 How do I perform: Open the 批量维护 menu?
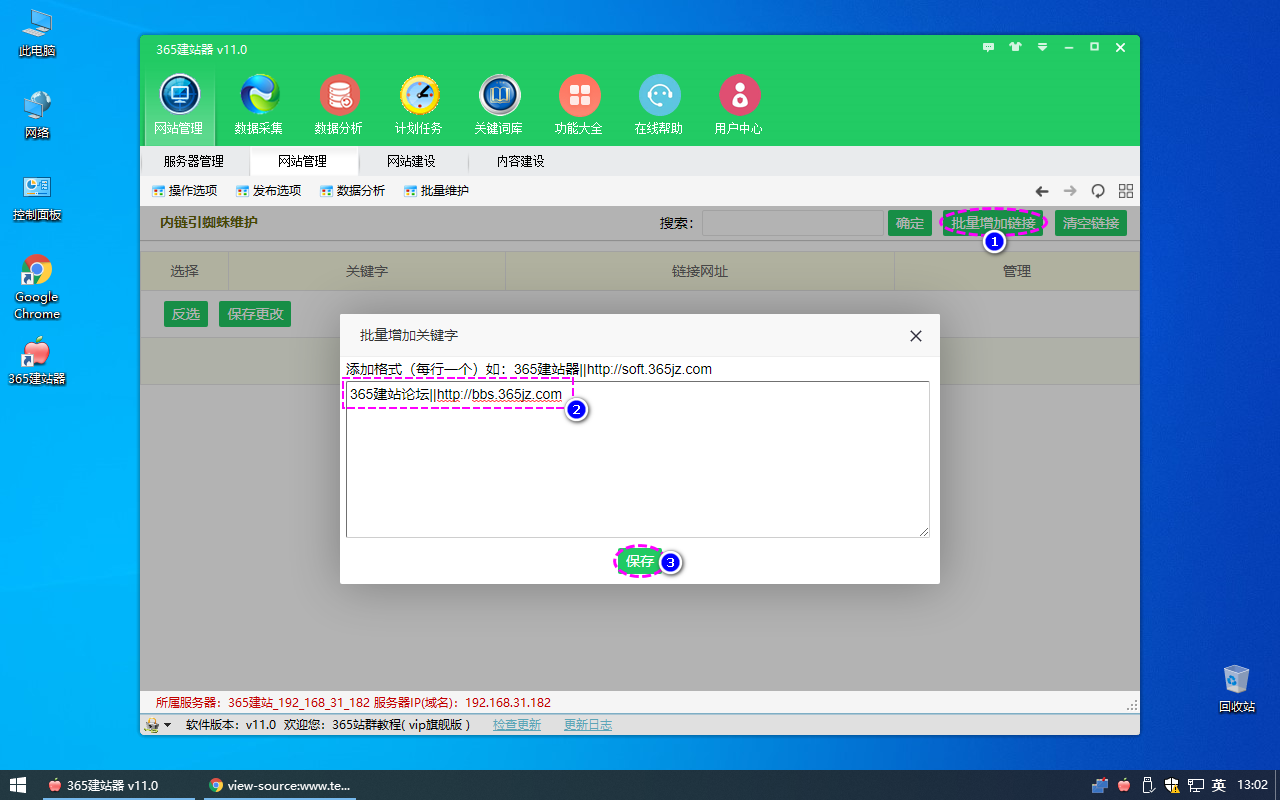point(437,191)
